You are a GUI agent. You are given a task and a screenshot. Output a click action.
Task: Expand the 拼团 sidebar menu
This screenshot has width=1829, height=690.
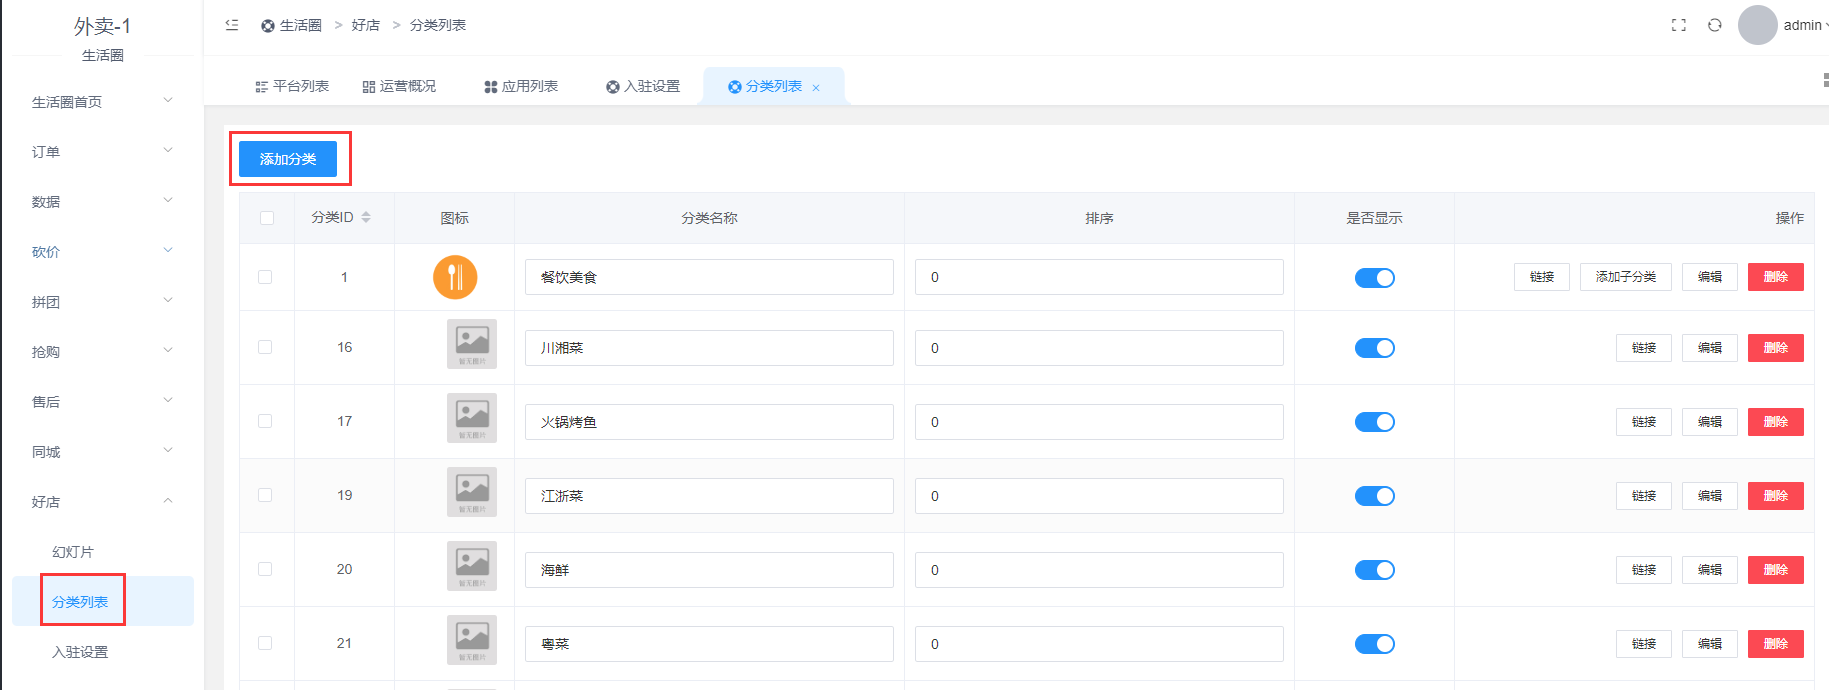point(102,301)
